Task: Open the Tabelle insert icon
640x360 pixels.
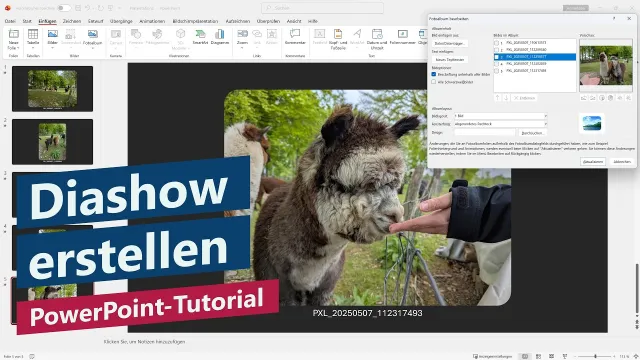Action: coord(33,34)
